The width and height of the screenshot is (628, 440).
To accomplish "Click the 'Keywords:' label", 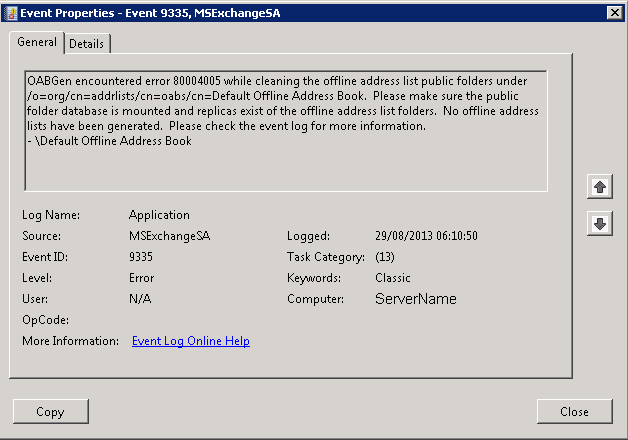I will [314, 278].
